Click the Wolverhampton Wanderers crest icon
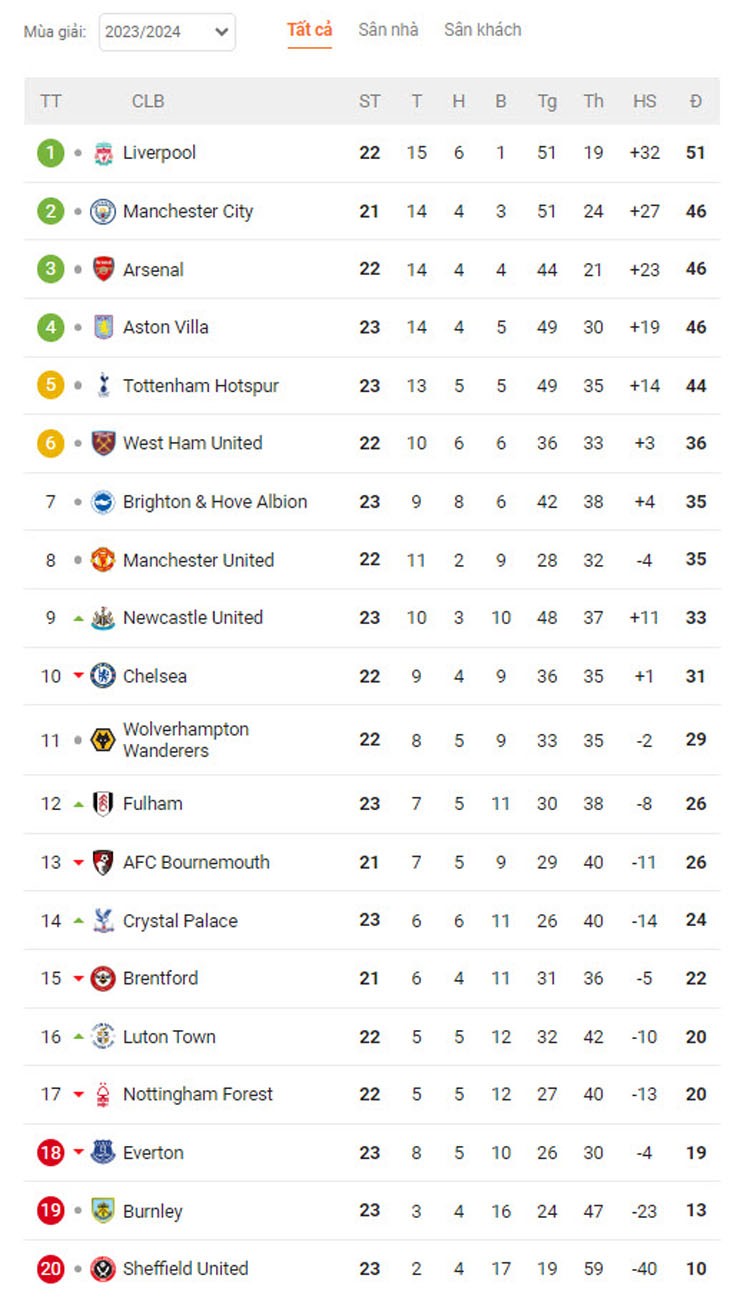Image resolution: width=740 pixels, height=1305 pixels. pos(103,740)
